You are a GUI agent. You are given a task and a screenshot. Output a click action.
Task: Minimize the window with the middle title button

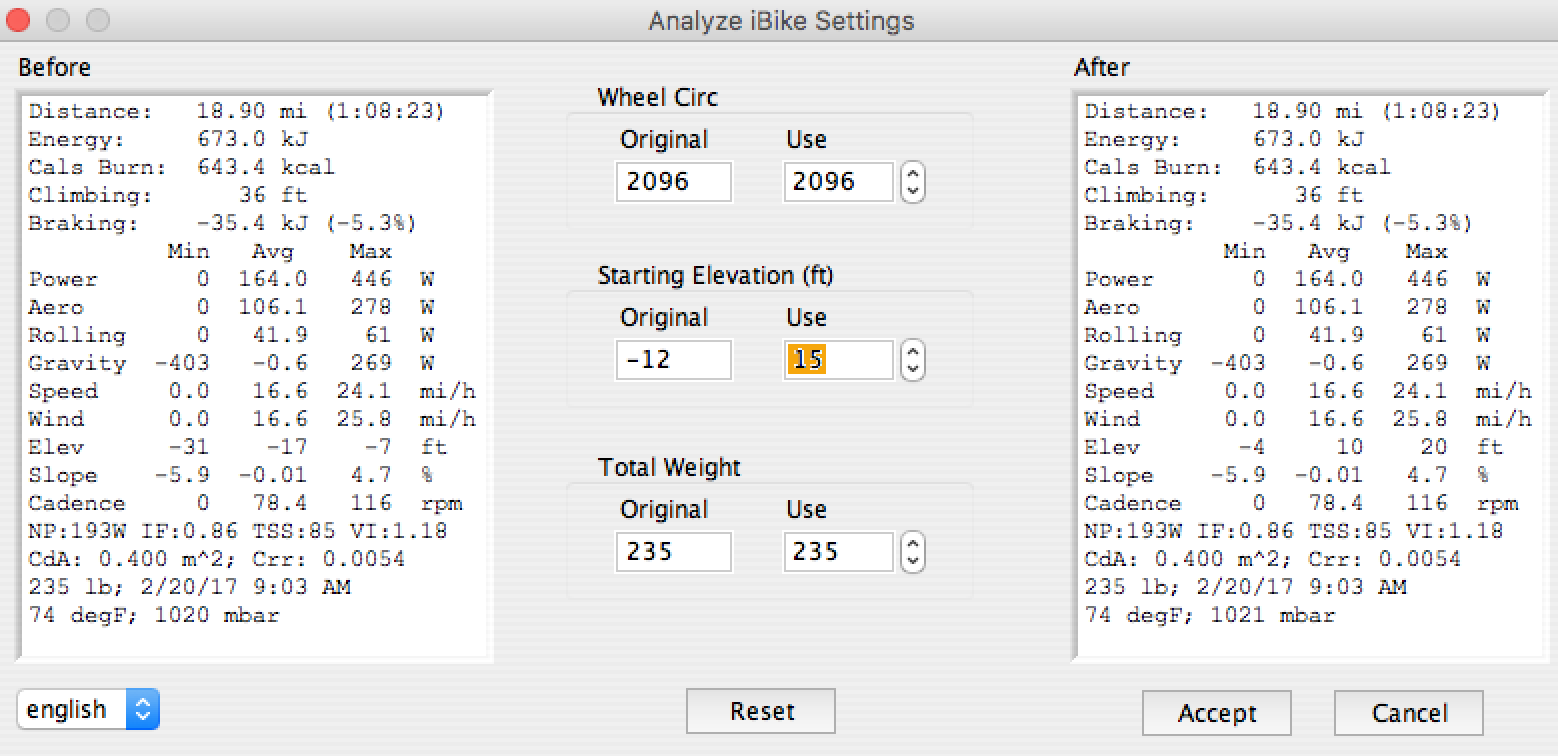point(58,20)
